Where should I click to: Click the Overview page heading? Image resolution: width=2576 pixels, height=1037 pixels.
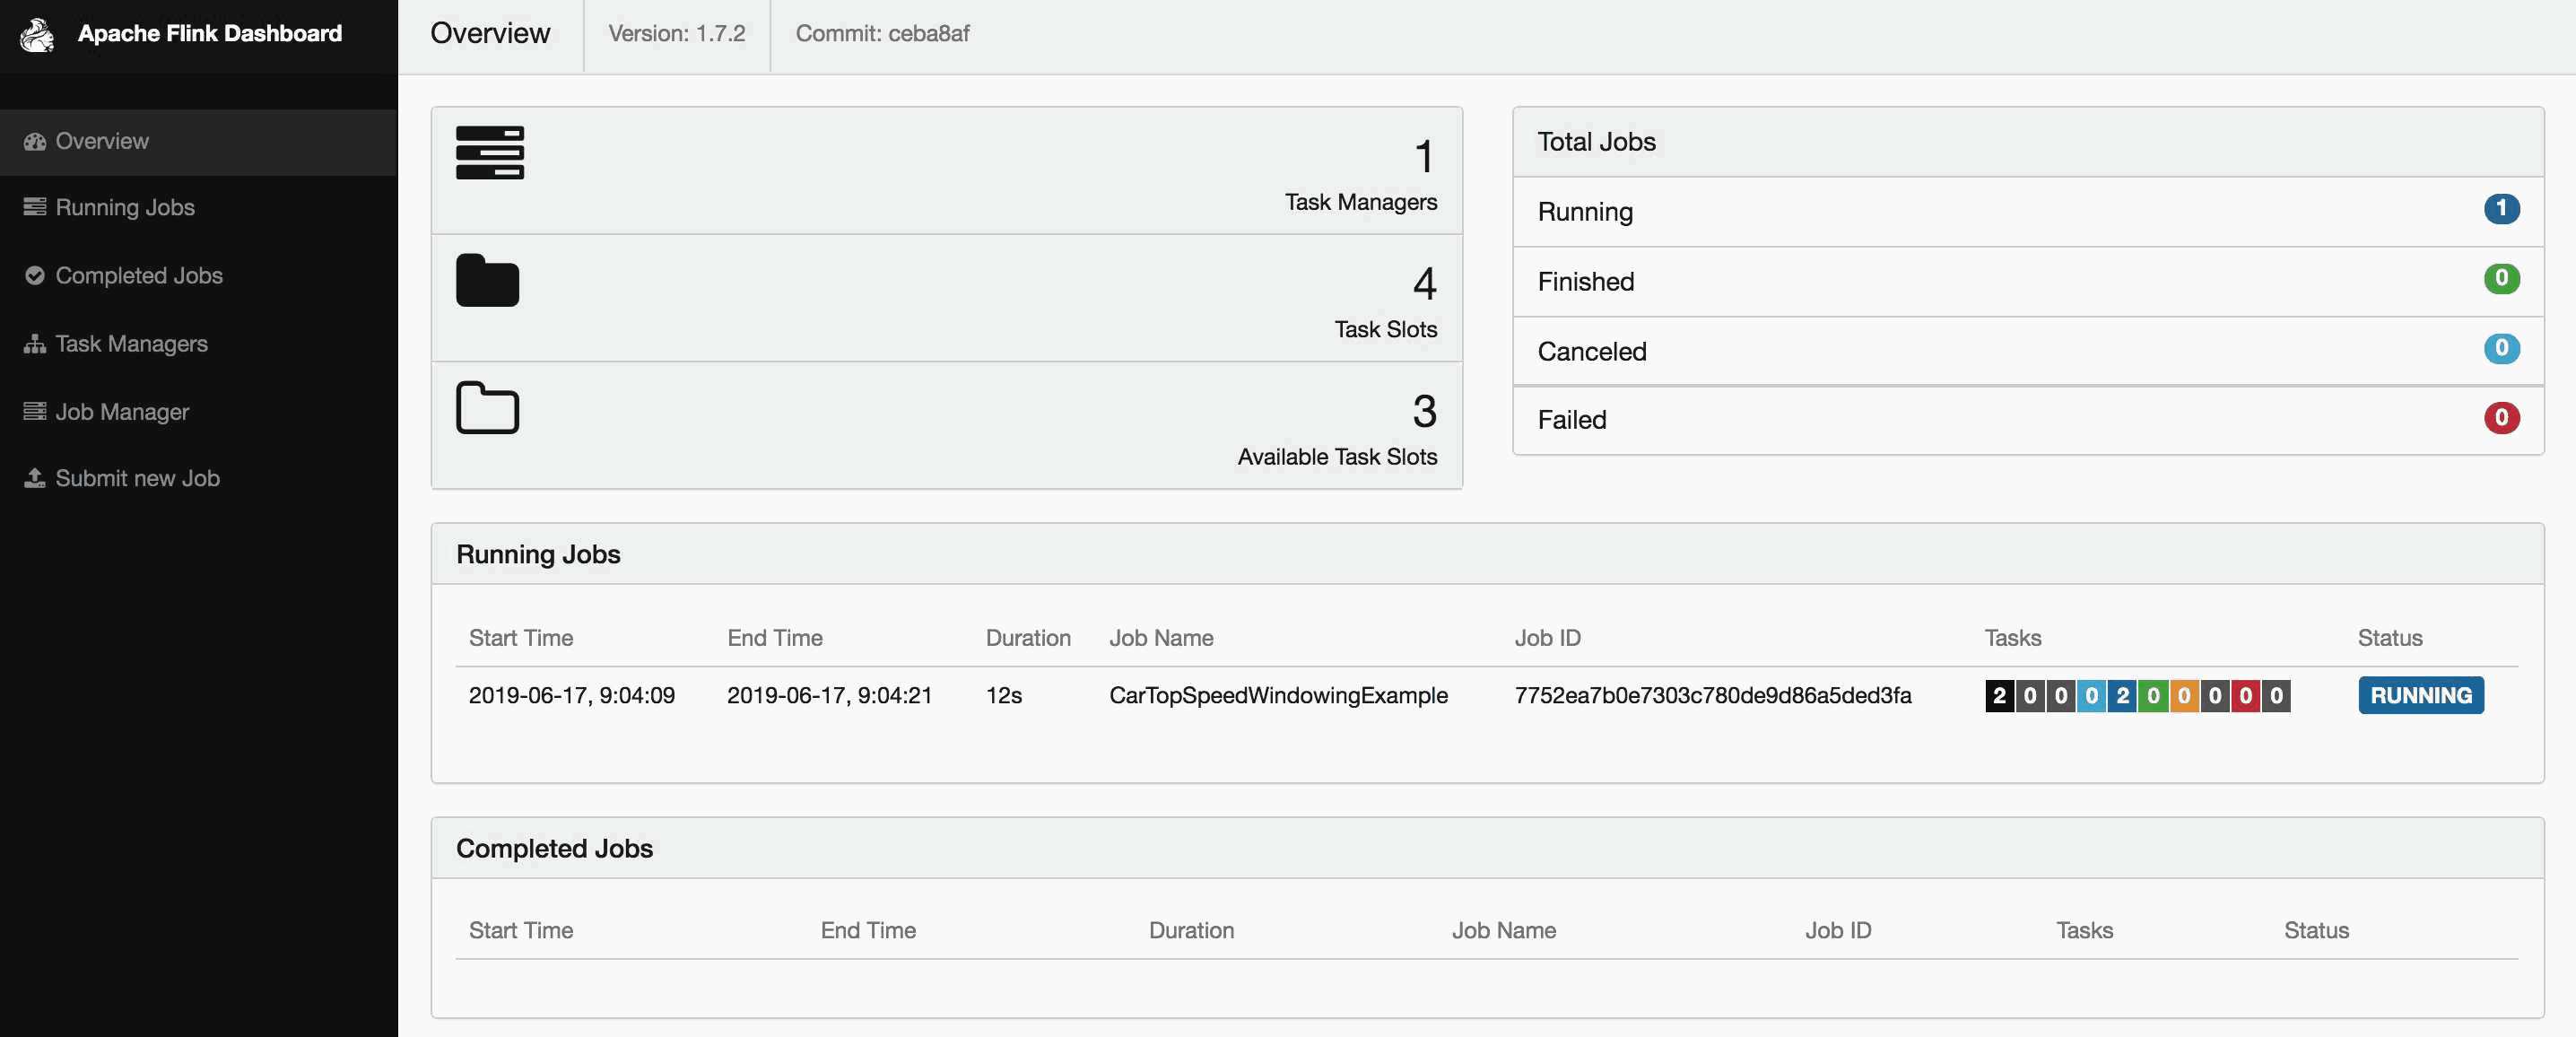point(490,34)
